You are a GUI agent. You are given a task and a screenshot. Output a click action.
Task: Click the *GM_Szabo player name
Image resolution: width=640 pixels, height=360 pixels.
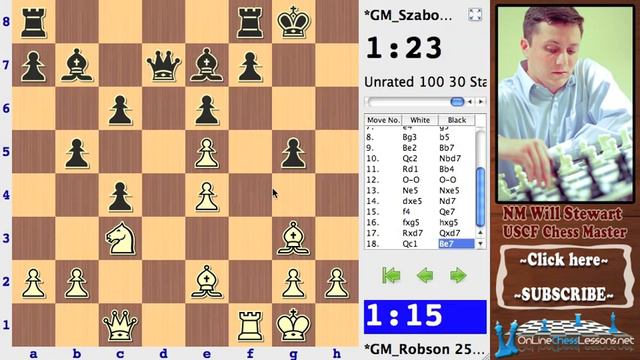tap(408, 16)
